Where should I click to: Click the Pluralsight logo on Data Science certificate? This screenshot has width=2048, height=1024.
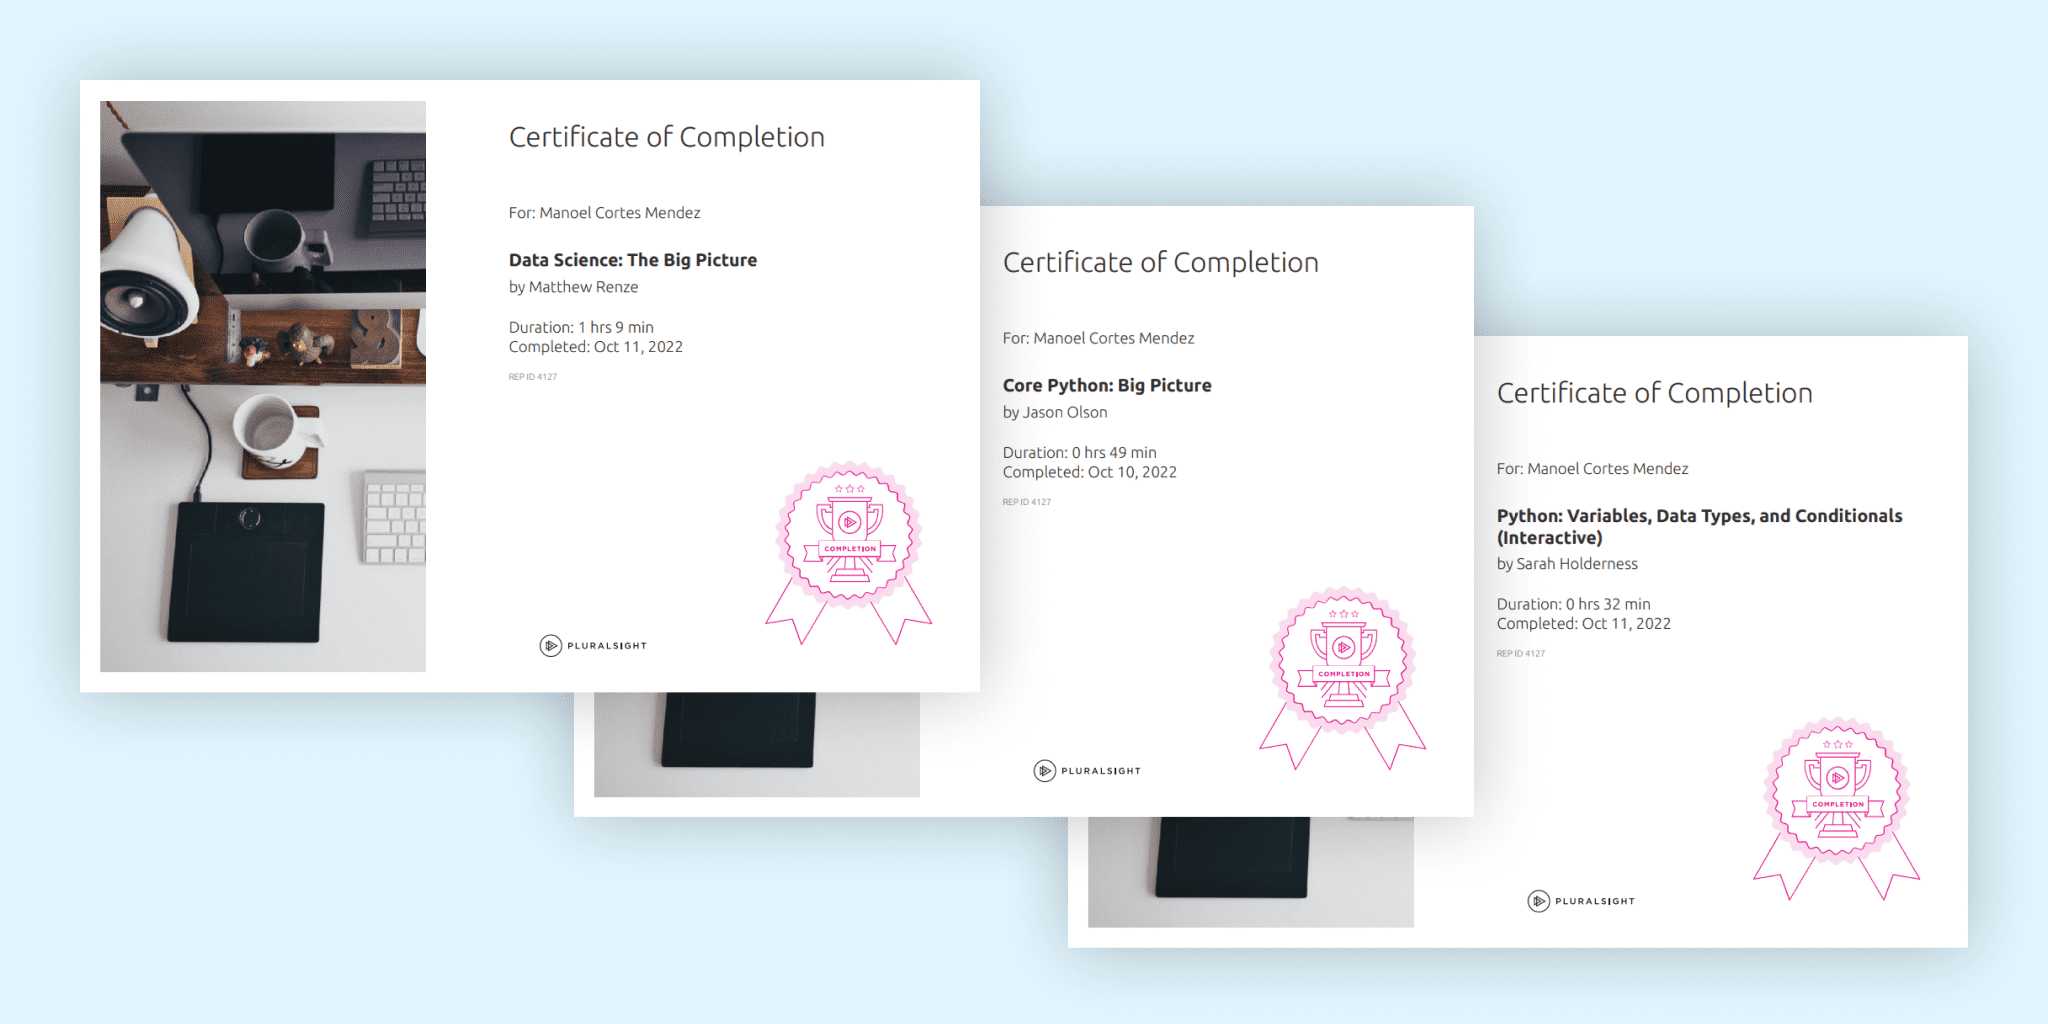click(593, 646)
